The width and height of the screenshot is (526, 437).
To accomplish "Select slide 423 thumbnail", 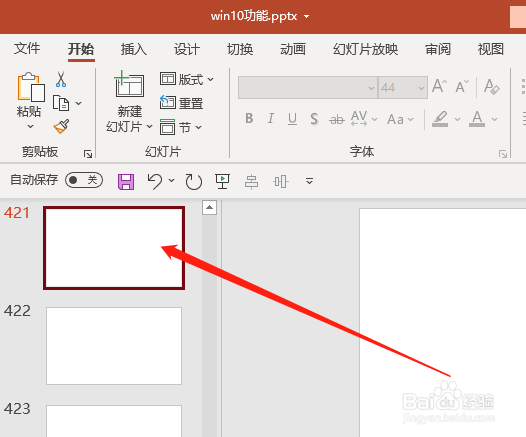I will (114, 421).
